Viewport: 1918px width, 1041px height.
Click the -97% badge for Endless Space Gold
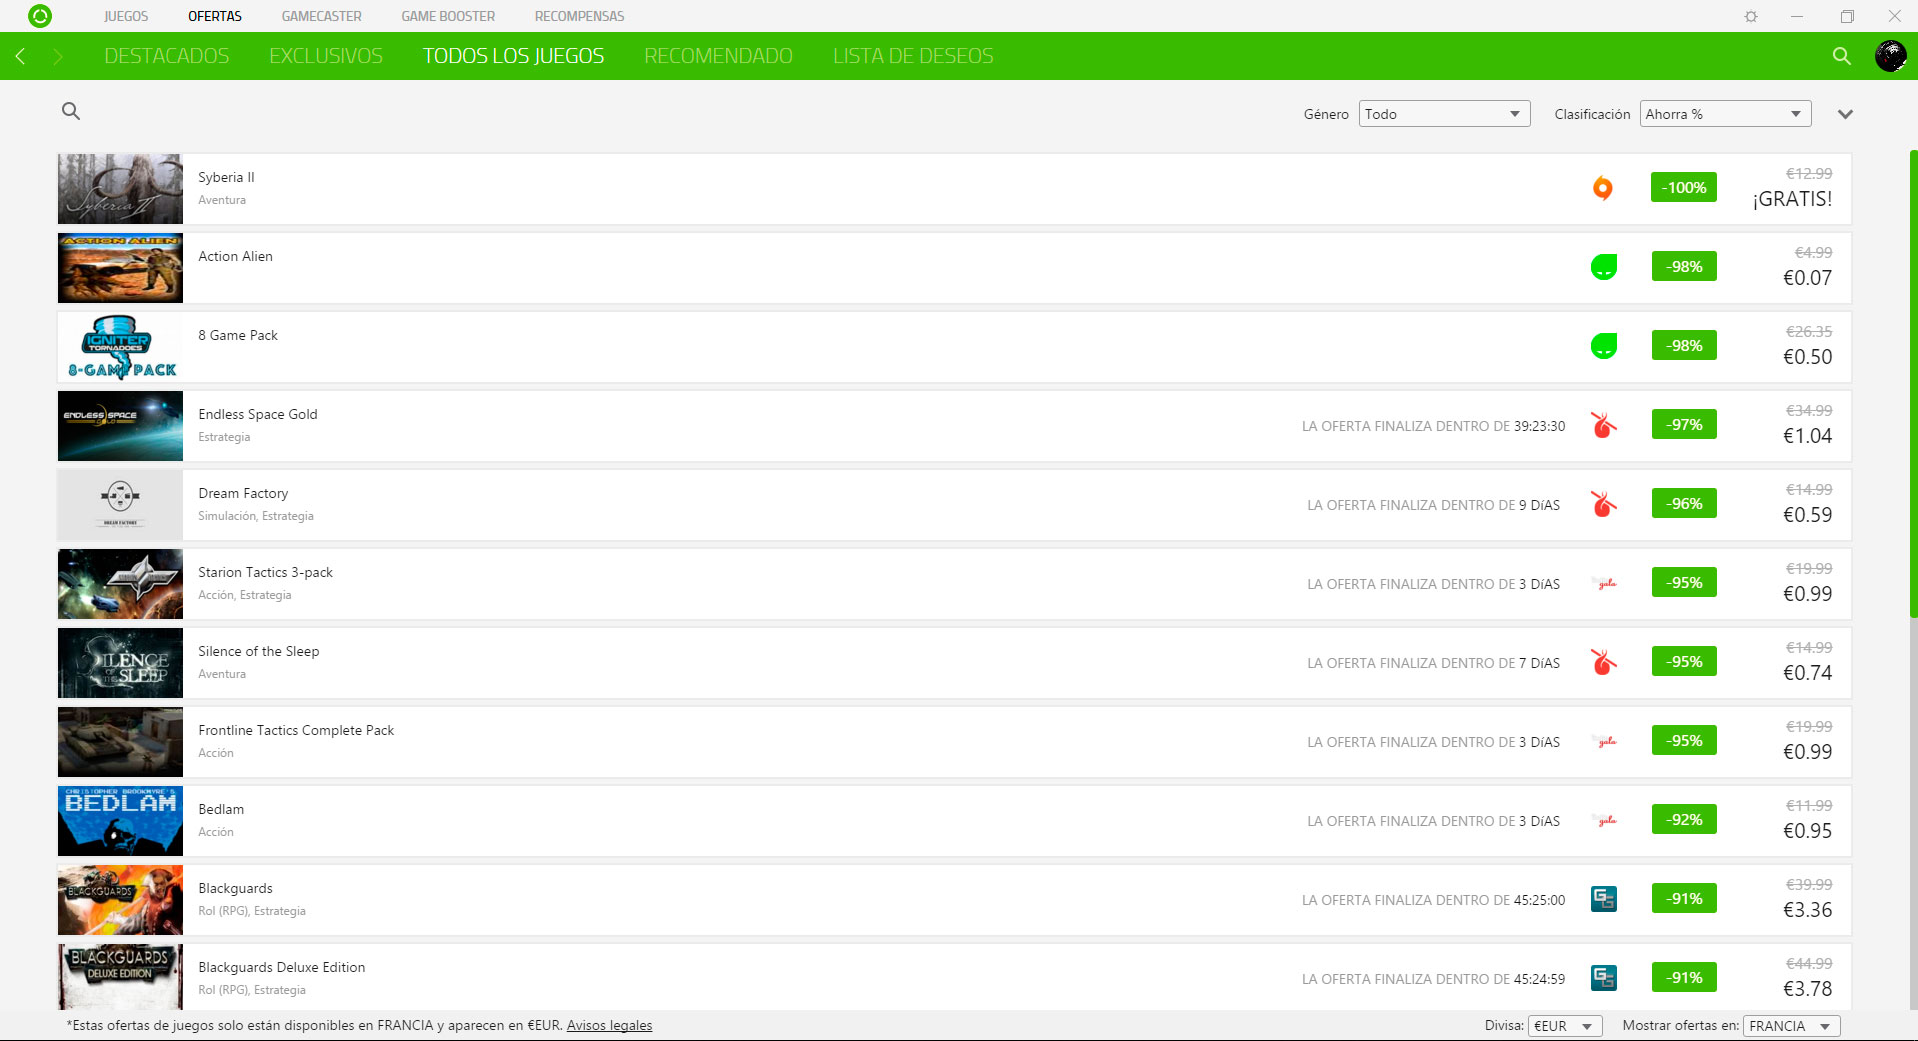pos(1684,425)
